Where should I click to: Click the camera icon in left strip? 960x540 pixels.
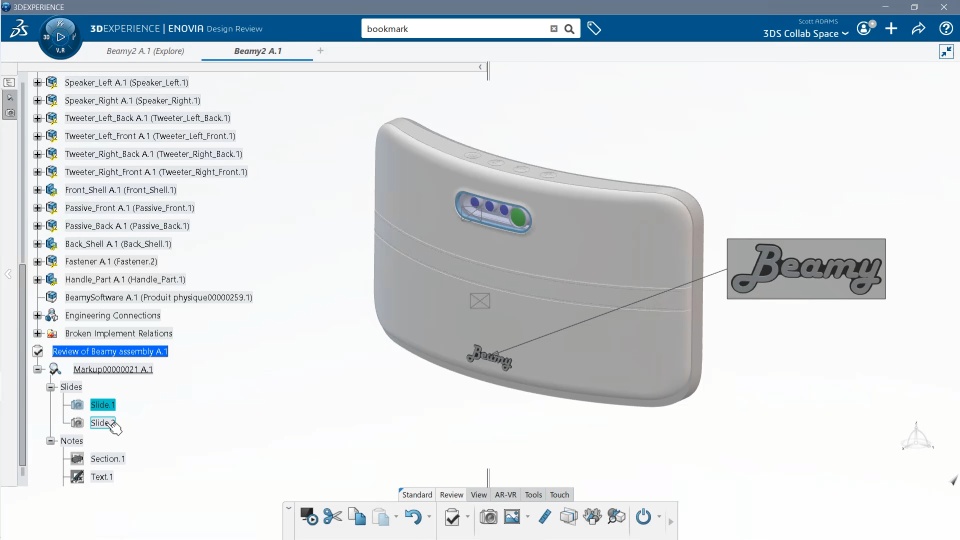pyautogui.click(x=9, y=113)
